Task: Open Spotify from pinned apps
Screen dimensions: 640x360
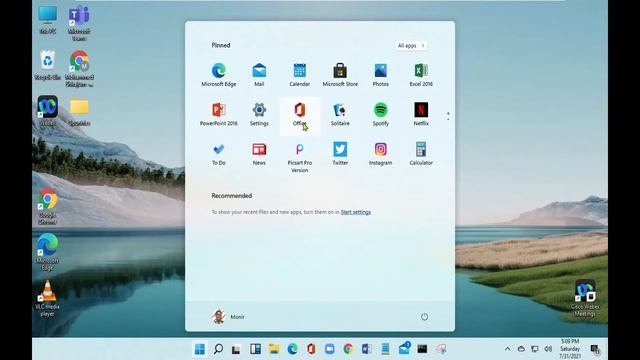Action: point(380,114)
